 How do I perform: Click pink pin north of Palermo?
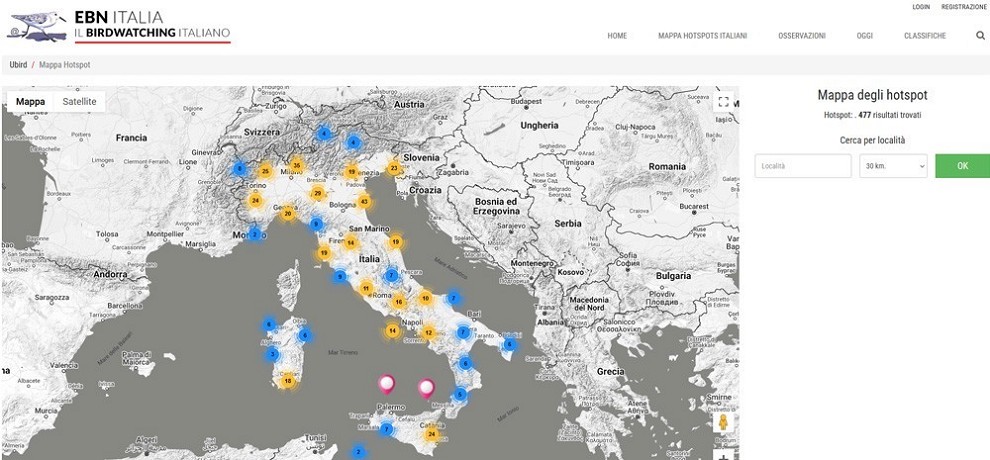(x=386, y=384)
